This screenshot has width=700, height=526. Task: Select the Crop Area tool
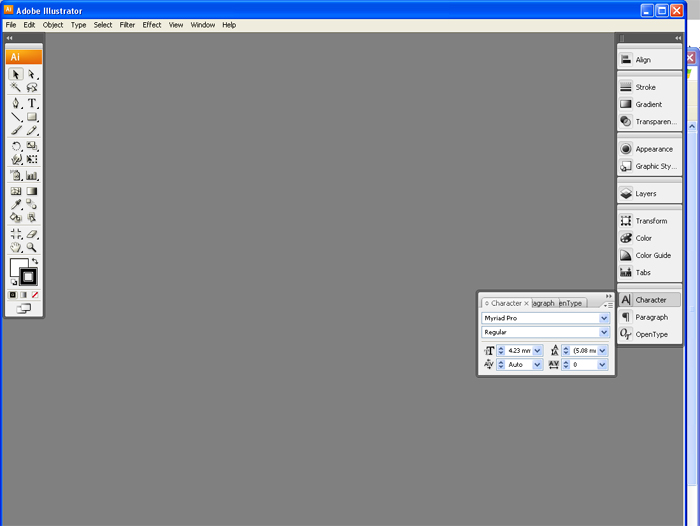click(16, 234)
